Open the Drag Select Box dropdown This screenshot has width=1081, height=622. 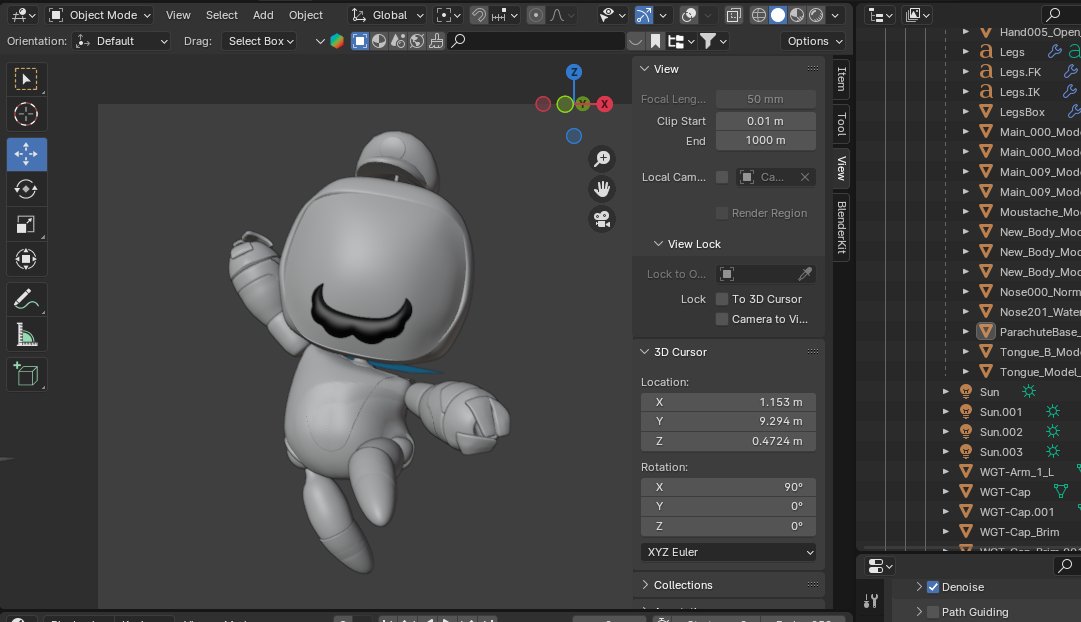[259, 41]
